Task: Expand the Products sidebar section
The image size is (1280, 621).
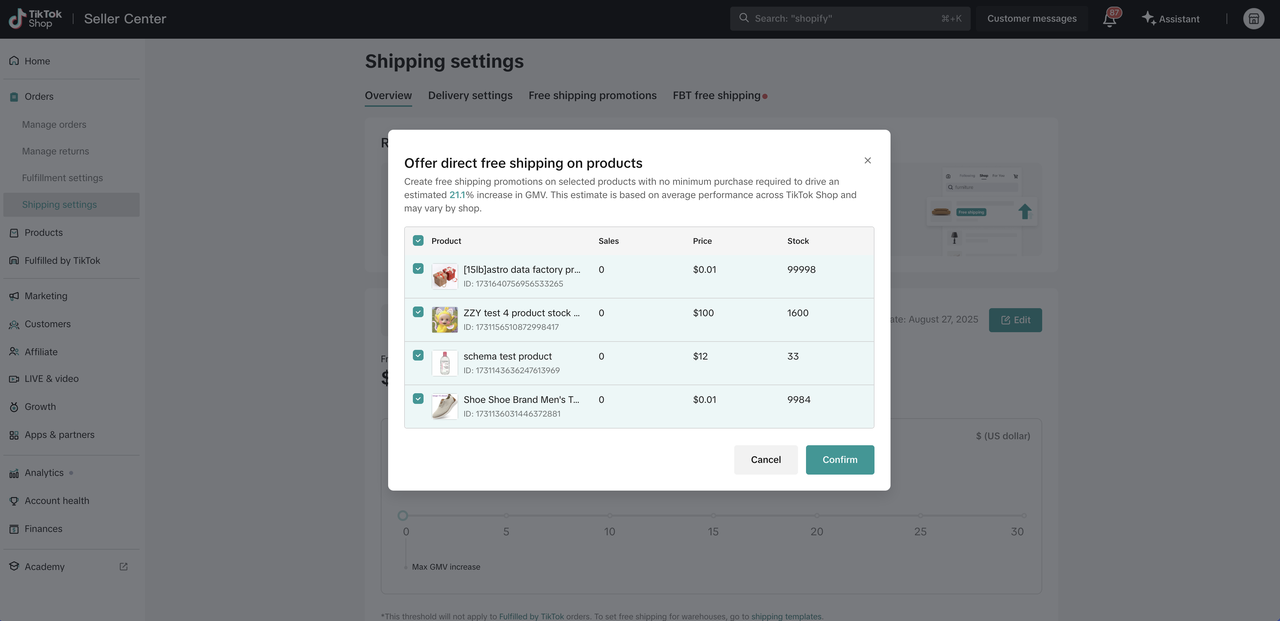Action: point(44,233)
